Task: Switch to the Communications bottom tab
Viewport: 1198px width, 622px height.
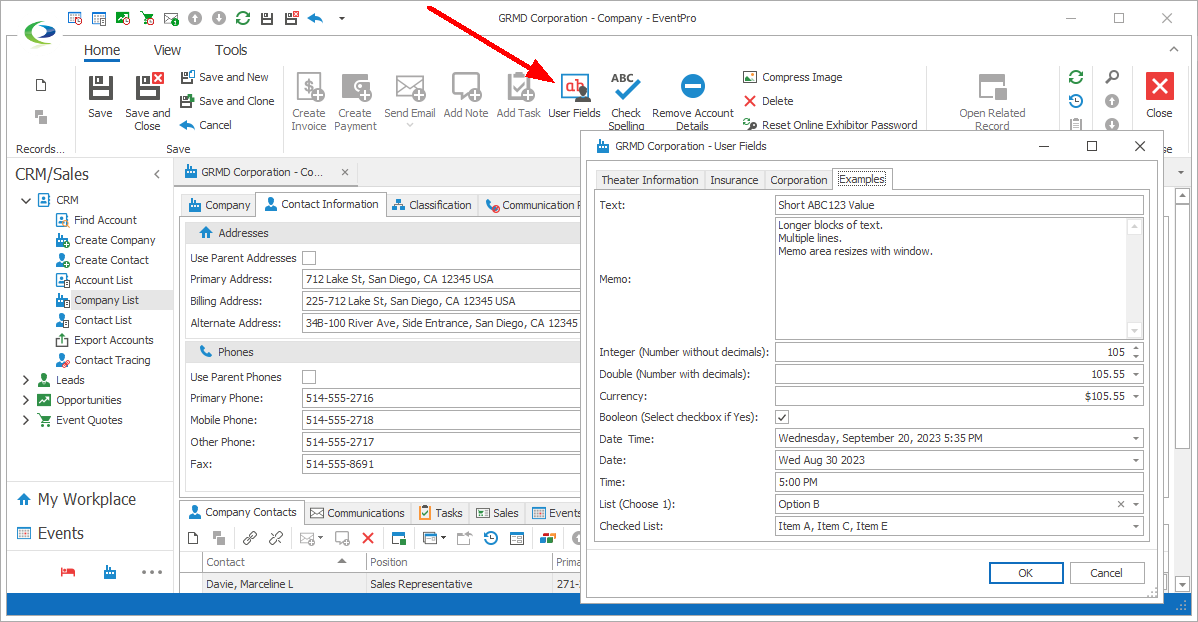Action: pos(358,513)
